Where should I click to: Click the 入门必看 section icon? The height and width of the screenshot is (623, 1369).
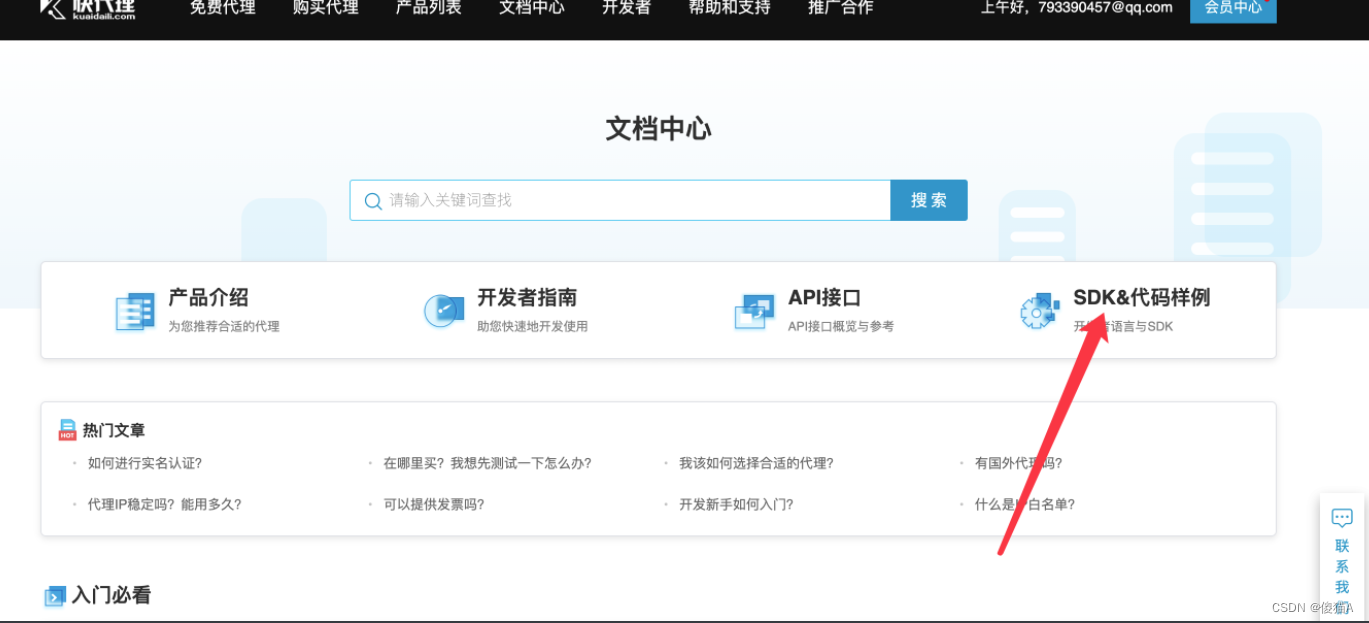[57, 596]
